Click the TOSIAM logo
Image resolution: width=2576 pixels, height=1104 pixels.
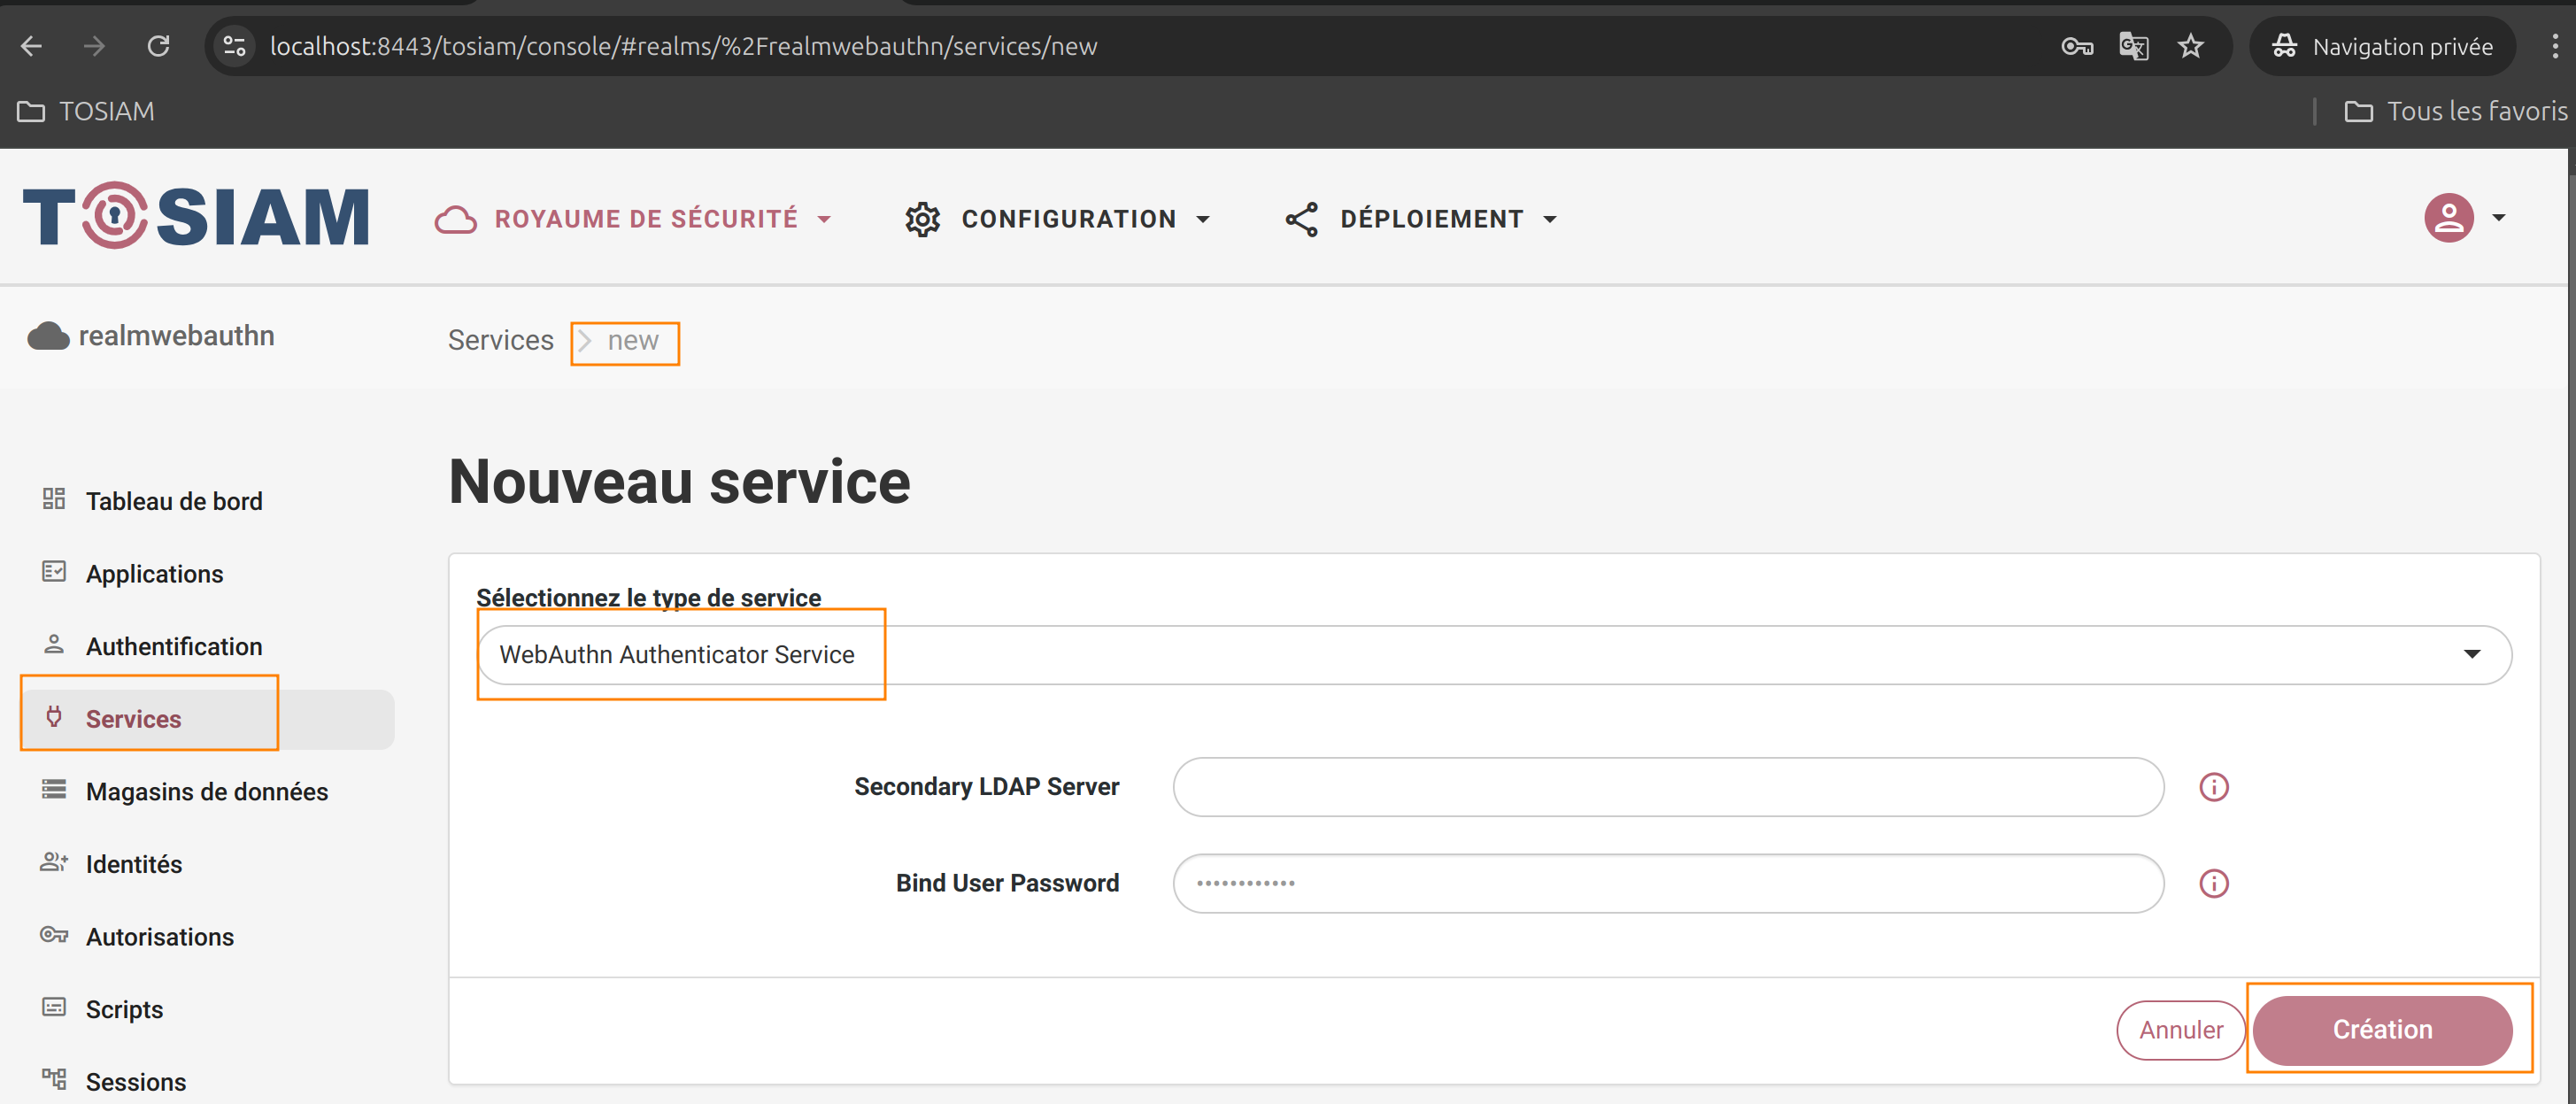click(x=196, y=217)
